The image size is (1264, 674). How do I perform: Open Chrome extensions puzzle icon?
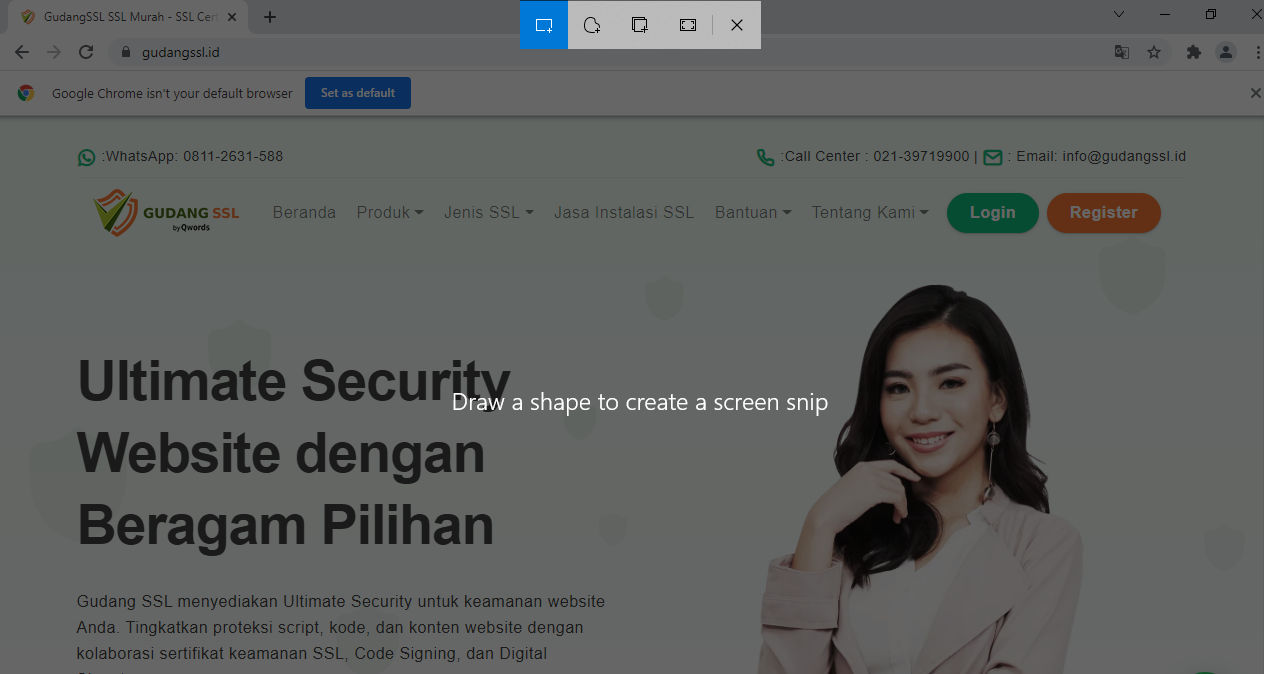1193,52
